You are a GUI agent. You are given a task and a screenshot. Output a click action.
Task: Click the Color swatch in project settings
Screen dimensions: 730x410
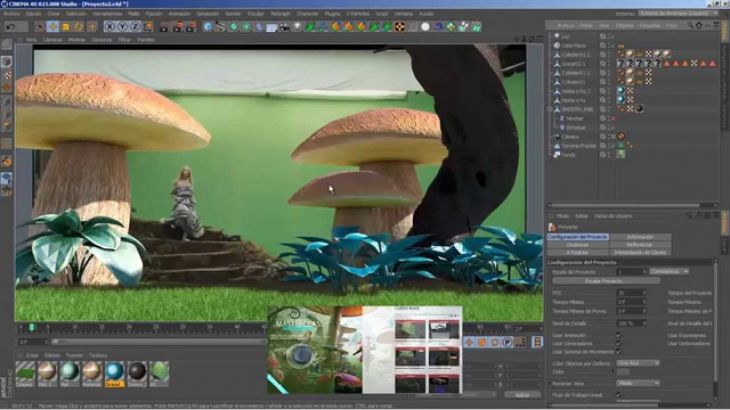(x=623, y=372)
